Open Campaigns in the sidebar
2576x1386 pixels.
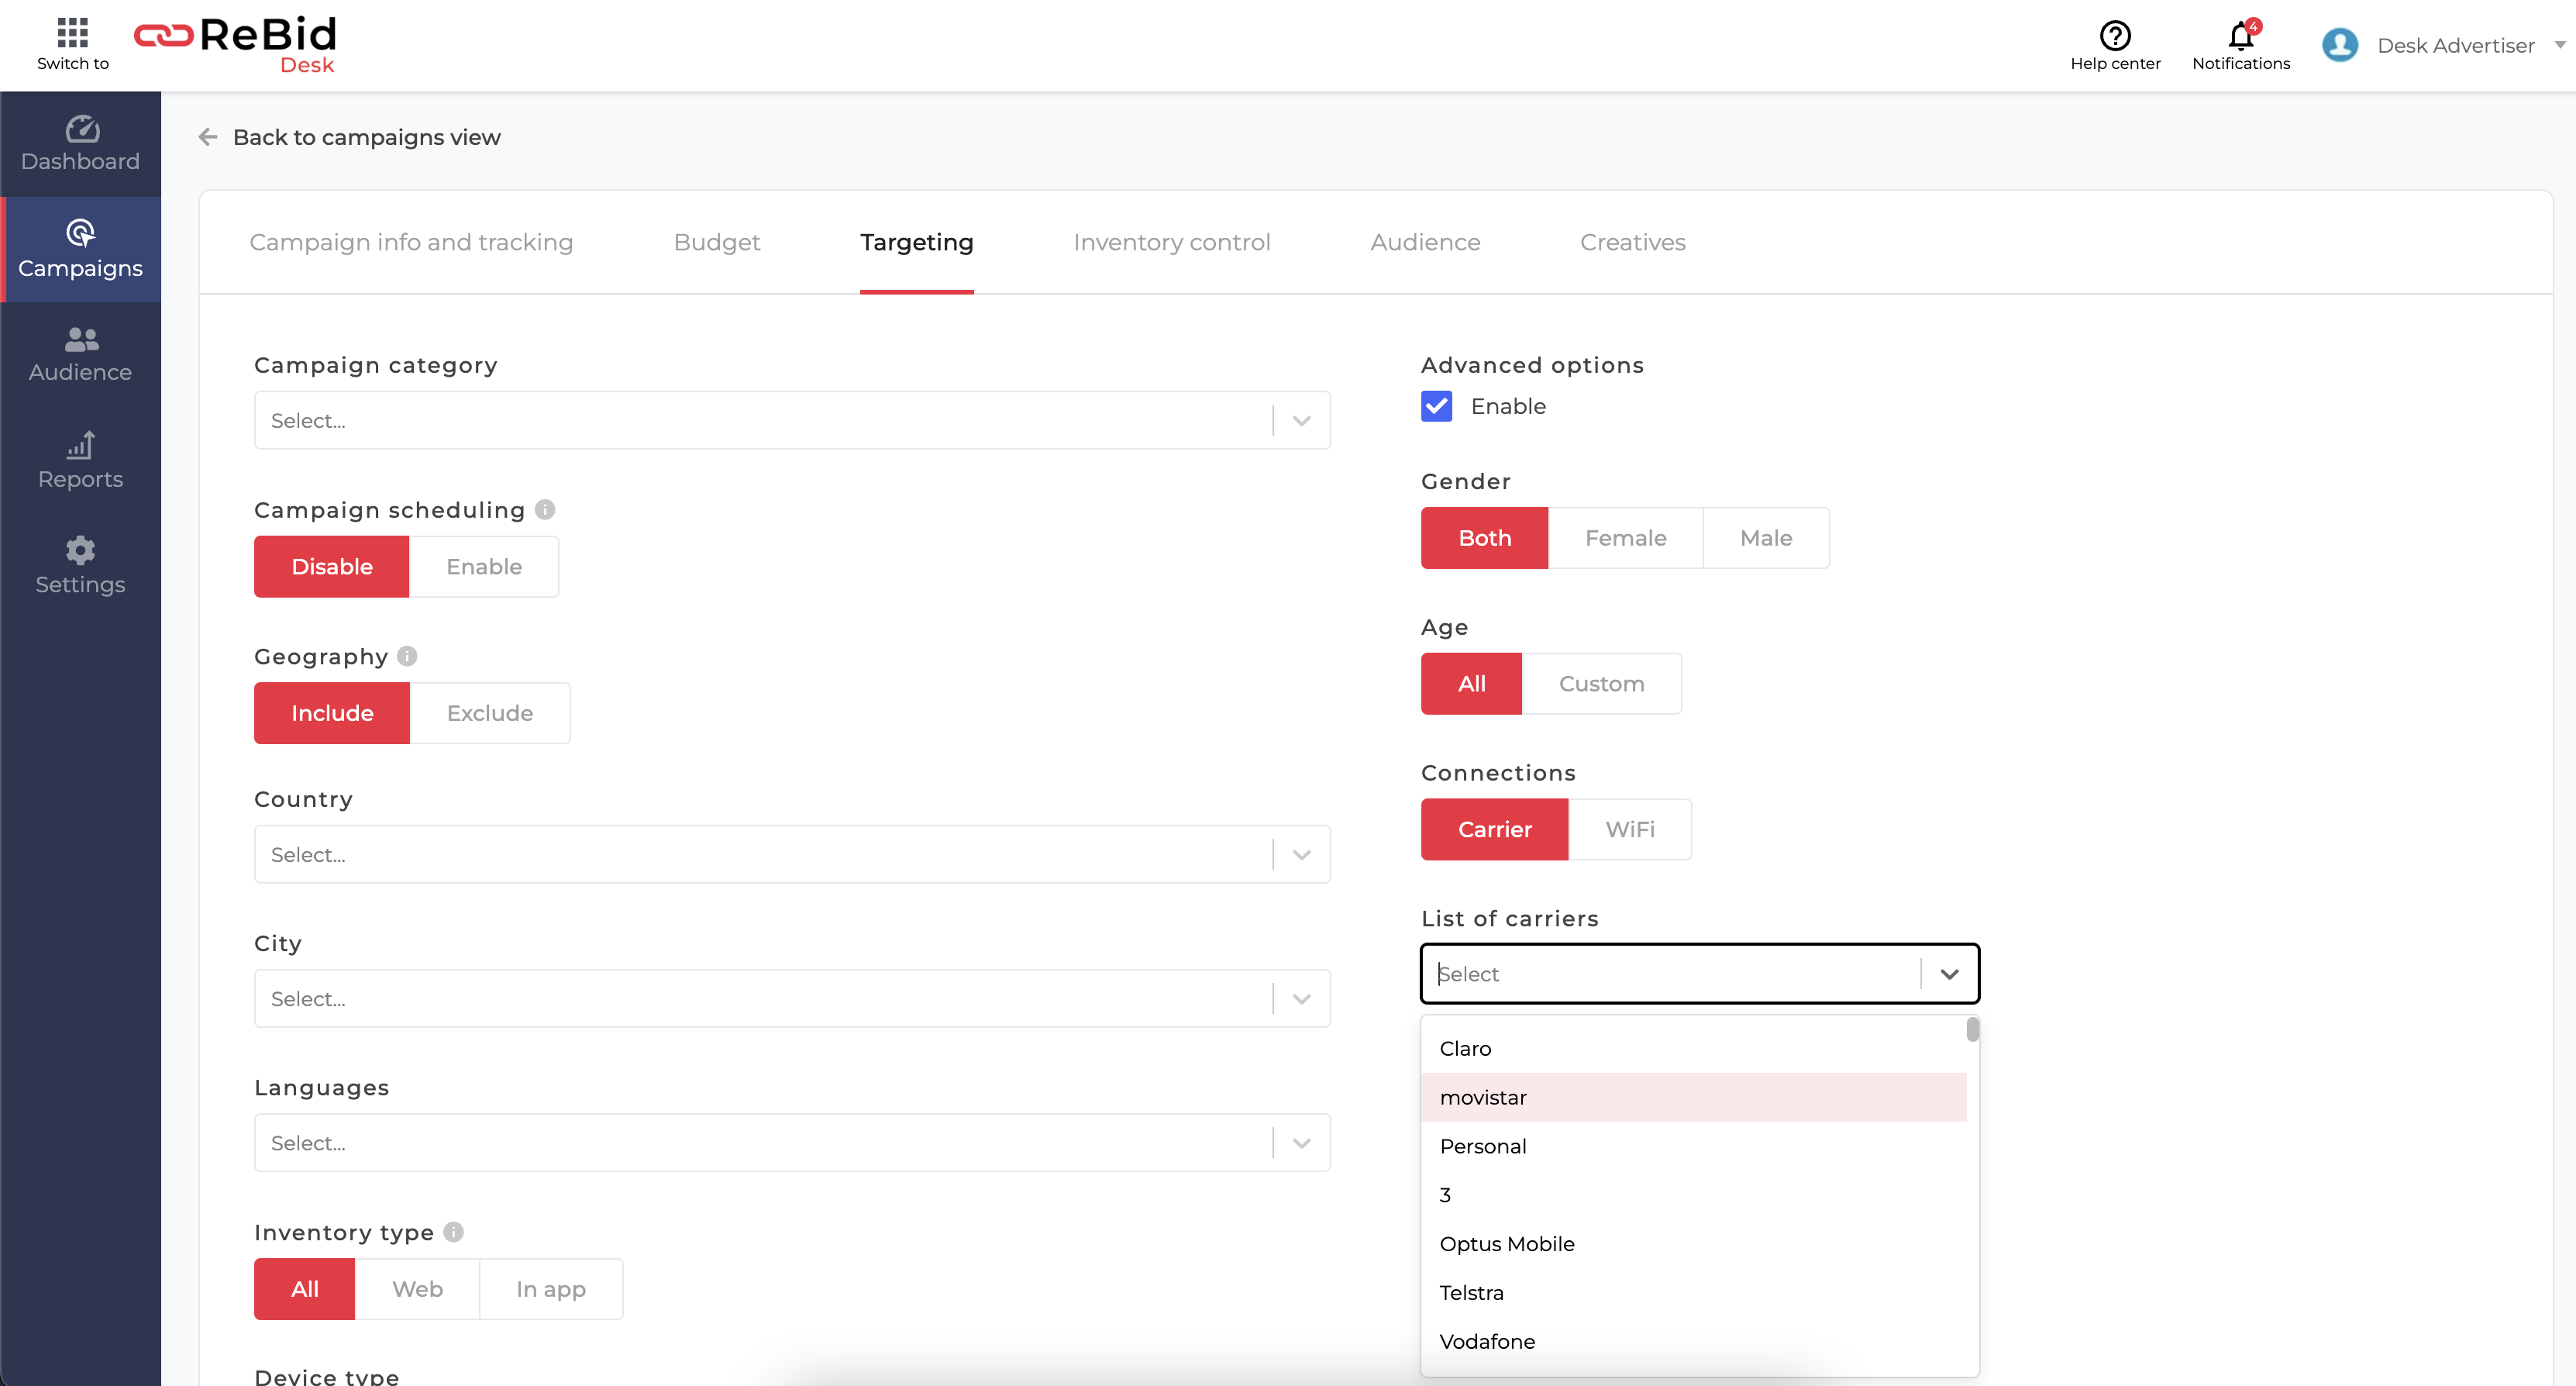tap(80, 250)
